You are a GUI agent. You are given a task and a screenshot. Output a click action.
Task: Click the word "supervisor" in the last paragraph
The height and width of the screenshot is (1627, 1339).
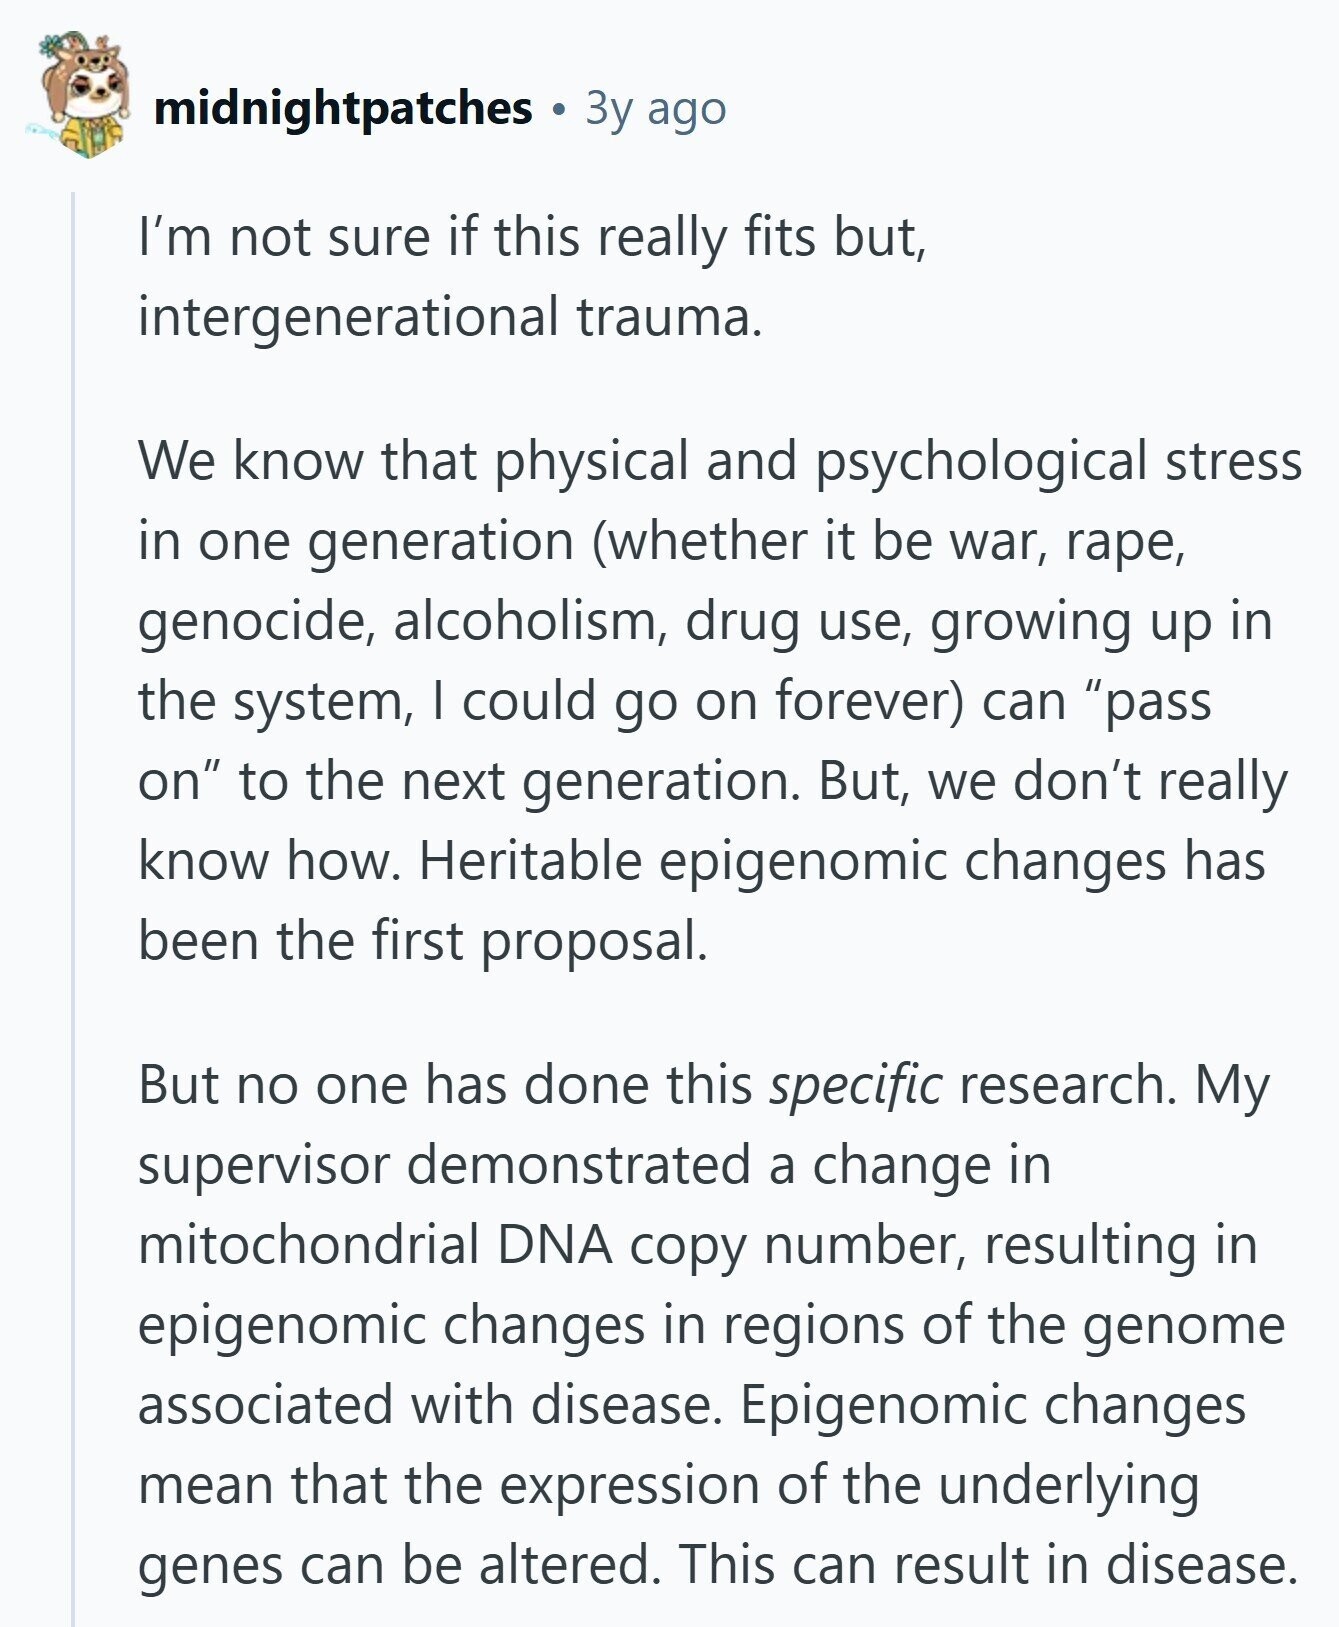pyautogui.click(x=263, y=1166)
